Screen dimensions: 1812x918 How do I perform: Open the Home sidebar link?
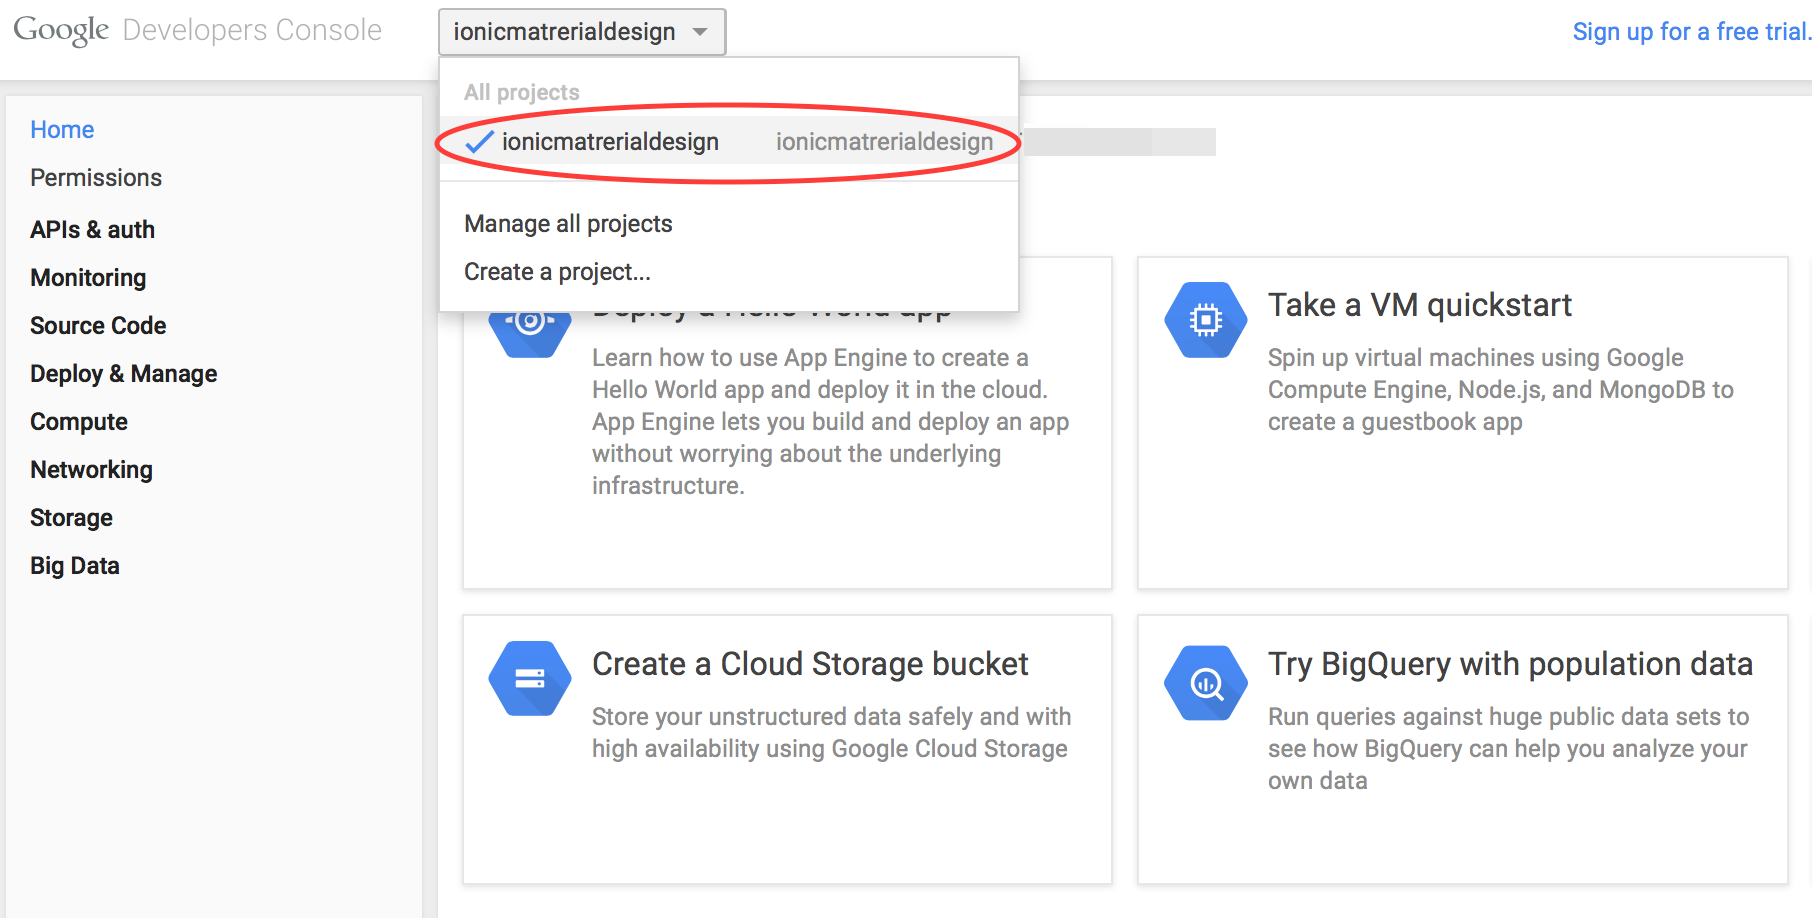pyautogui.click(x=62, y=130)
